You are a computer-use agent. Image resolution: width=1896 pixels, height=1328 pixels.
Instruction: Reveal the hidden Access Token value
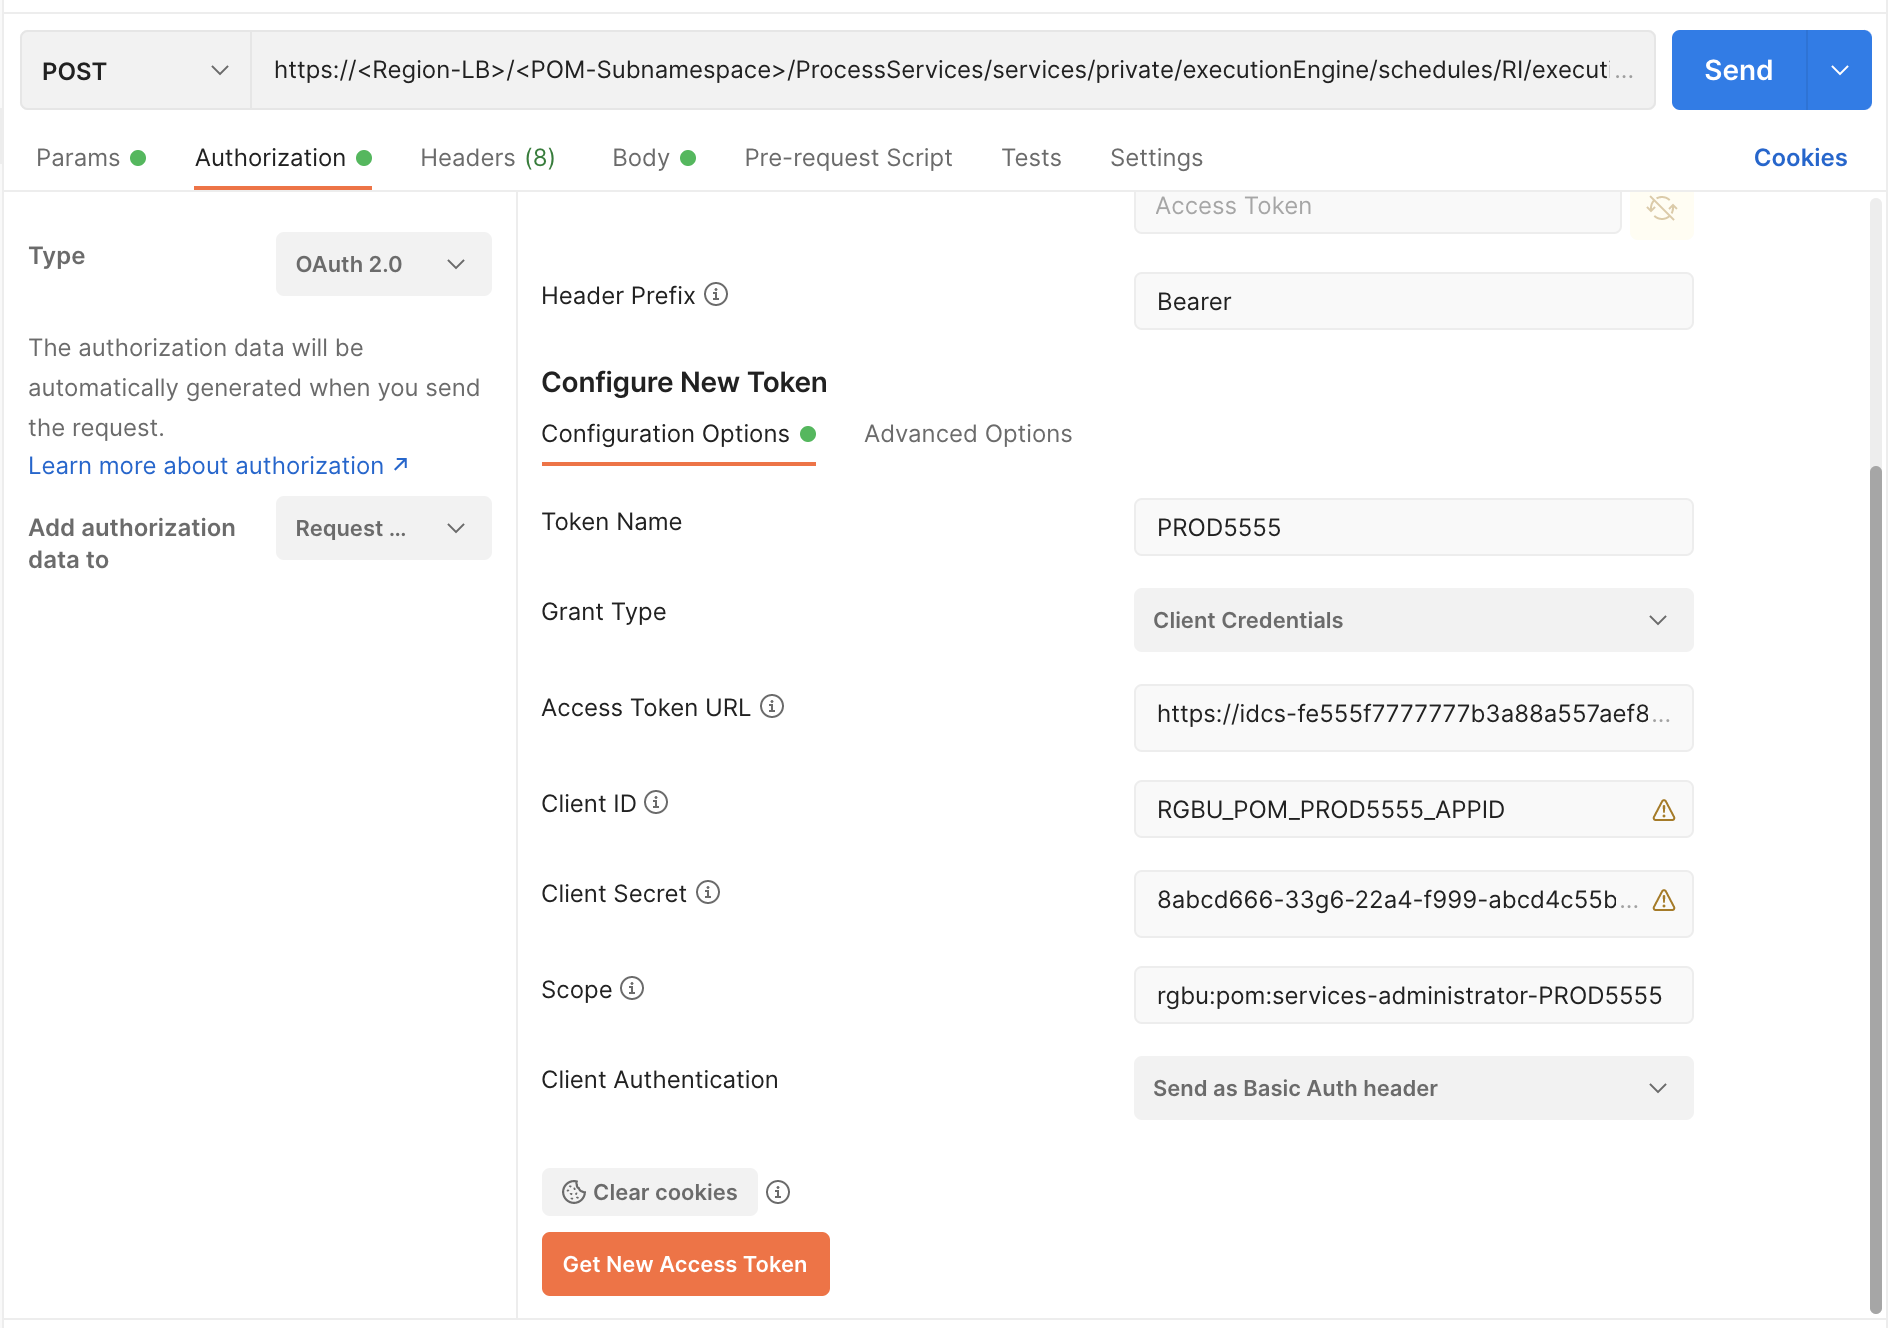click(x=1662, y=210)
